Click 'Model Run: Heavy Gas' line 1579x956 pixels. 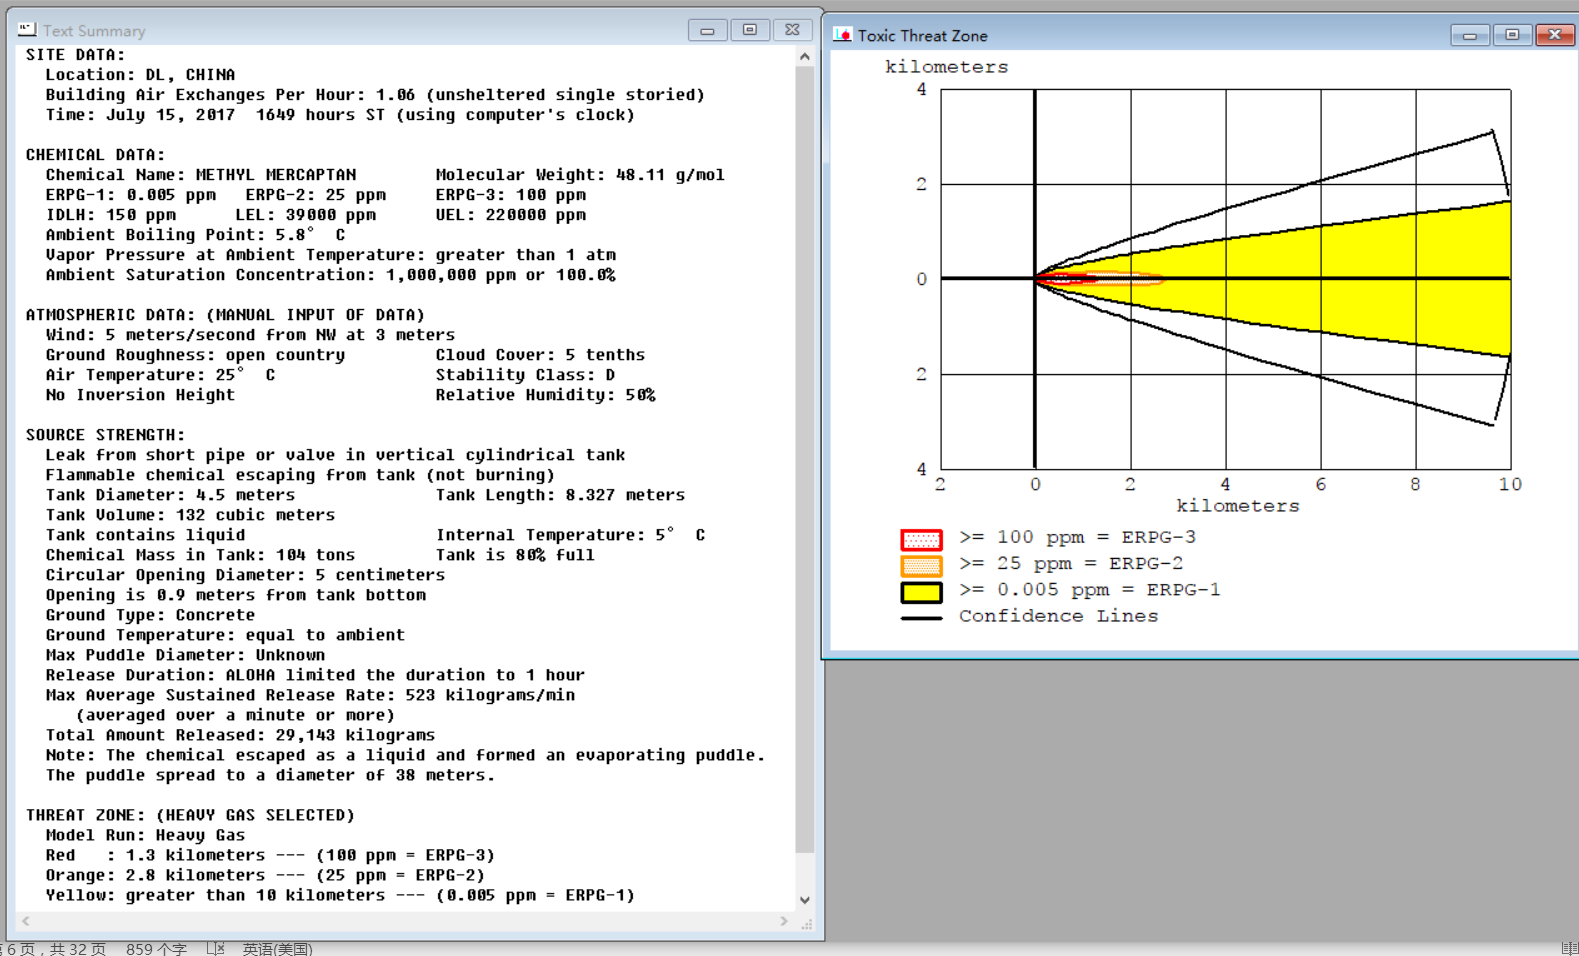[x=145, y=835]
